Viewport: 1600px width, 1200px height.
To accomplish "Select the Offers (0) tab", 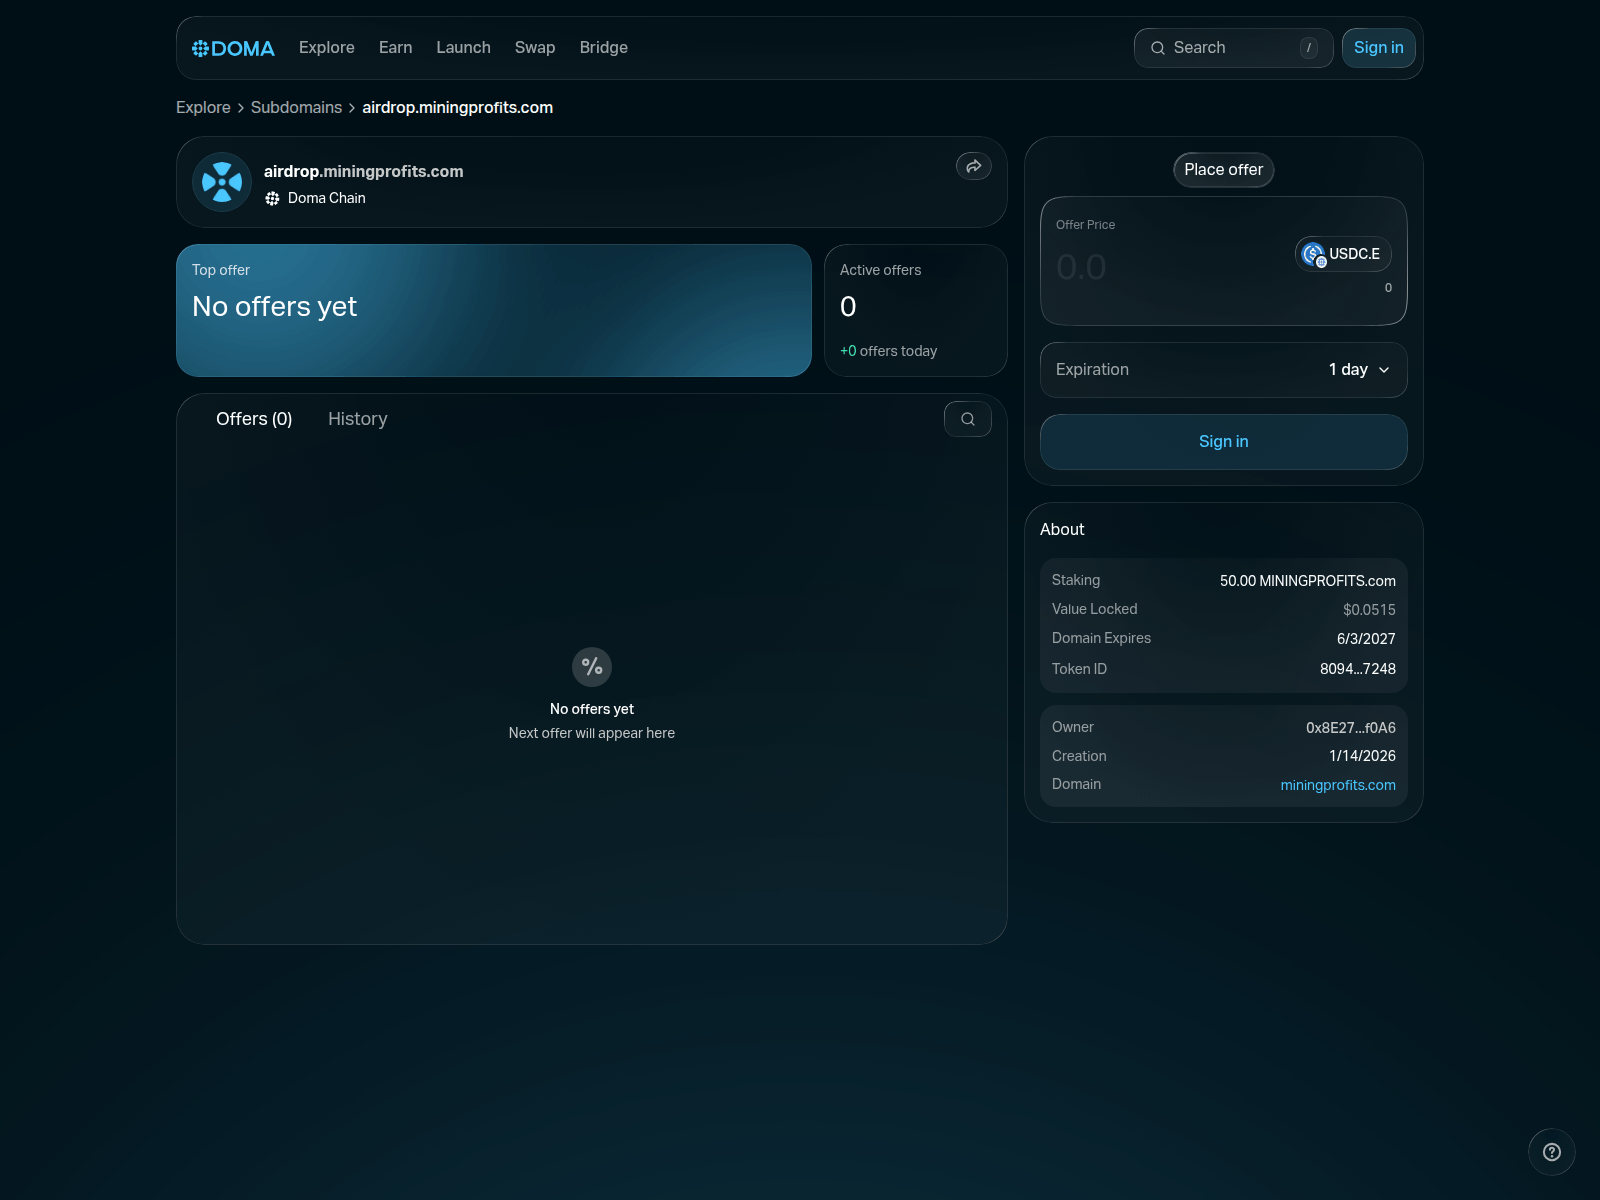I will pos(253,419).
